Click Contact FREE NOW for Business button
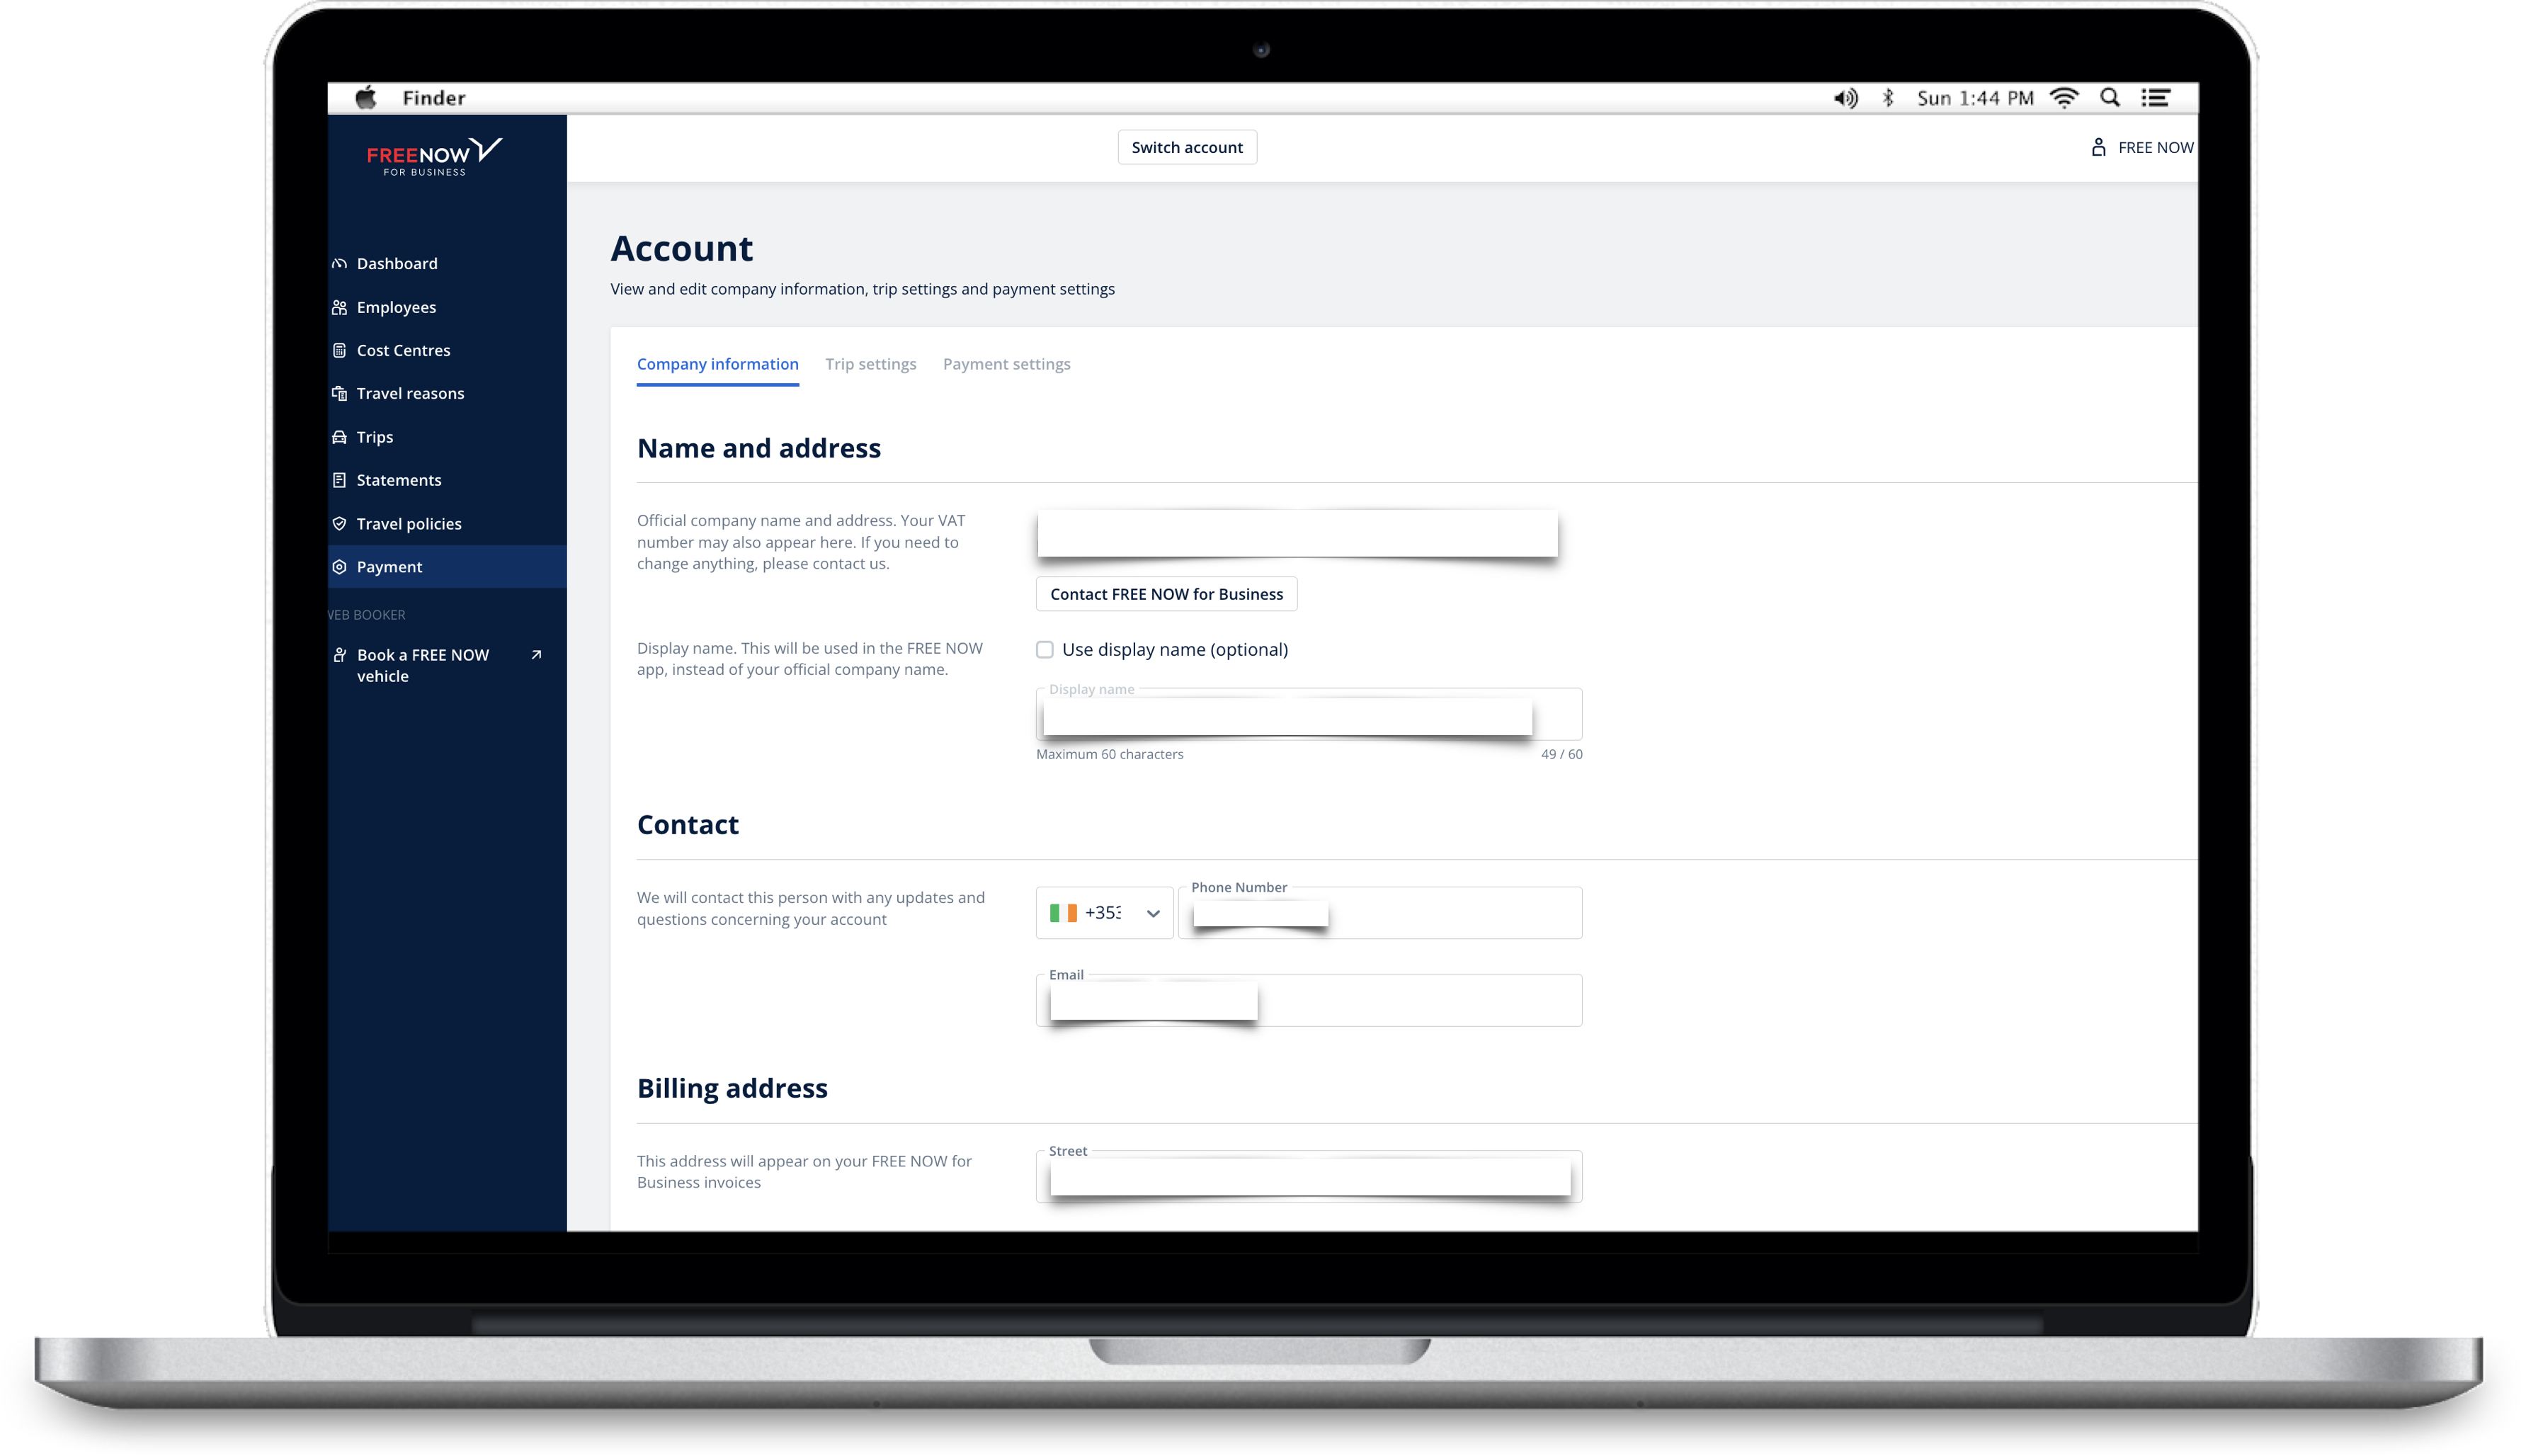 point(1166,593)
